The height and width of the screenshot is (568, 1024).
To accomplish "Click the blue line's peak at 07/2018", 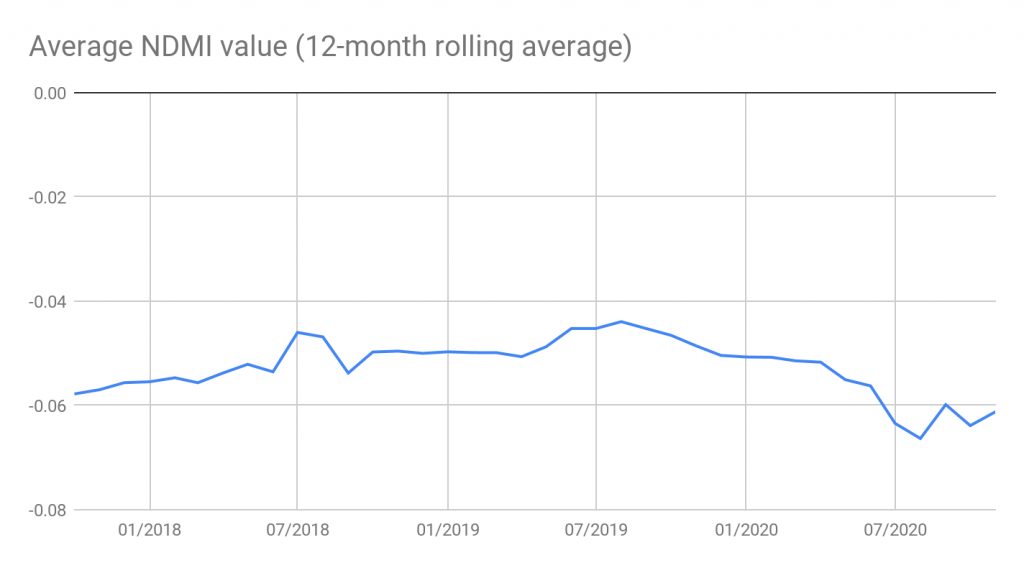I will coord(298,332).
